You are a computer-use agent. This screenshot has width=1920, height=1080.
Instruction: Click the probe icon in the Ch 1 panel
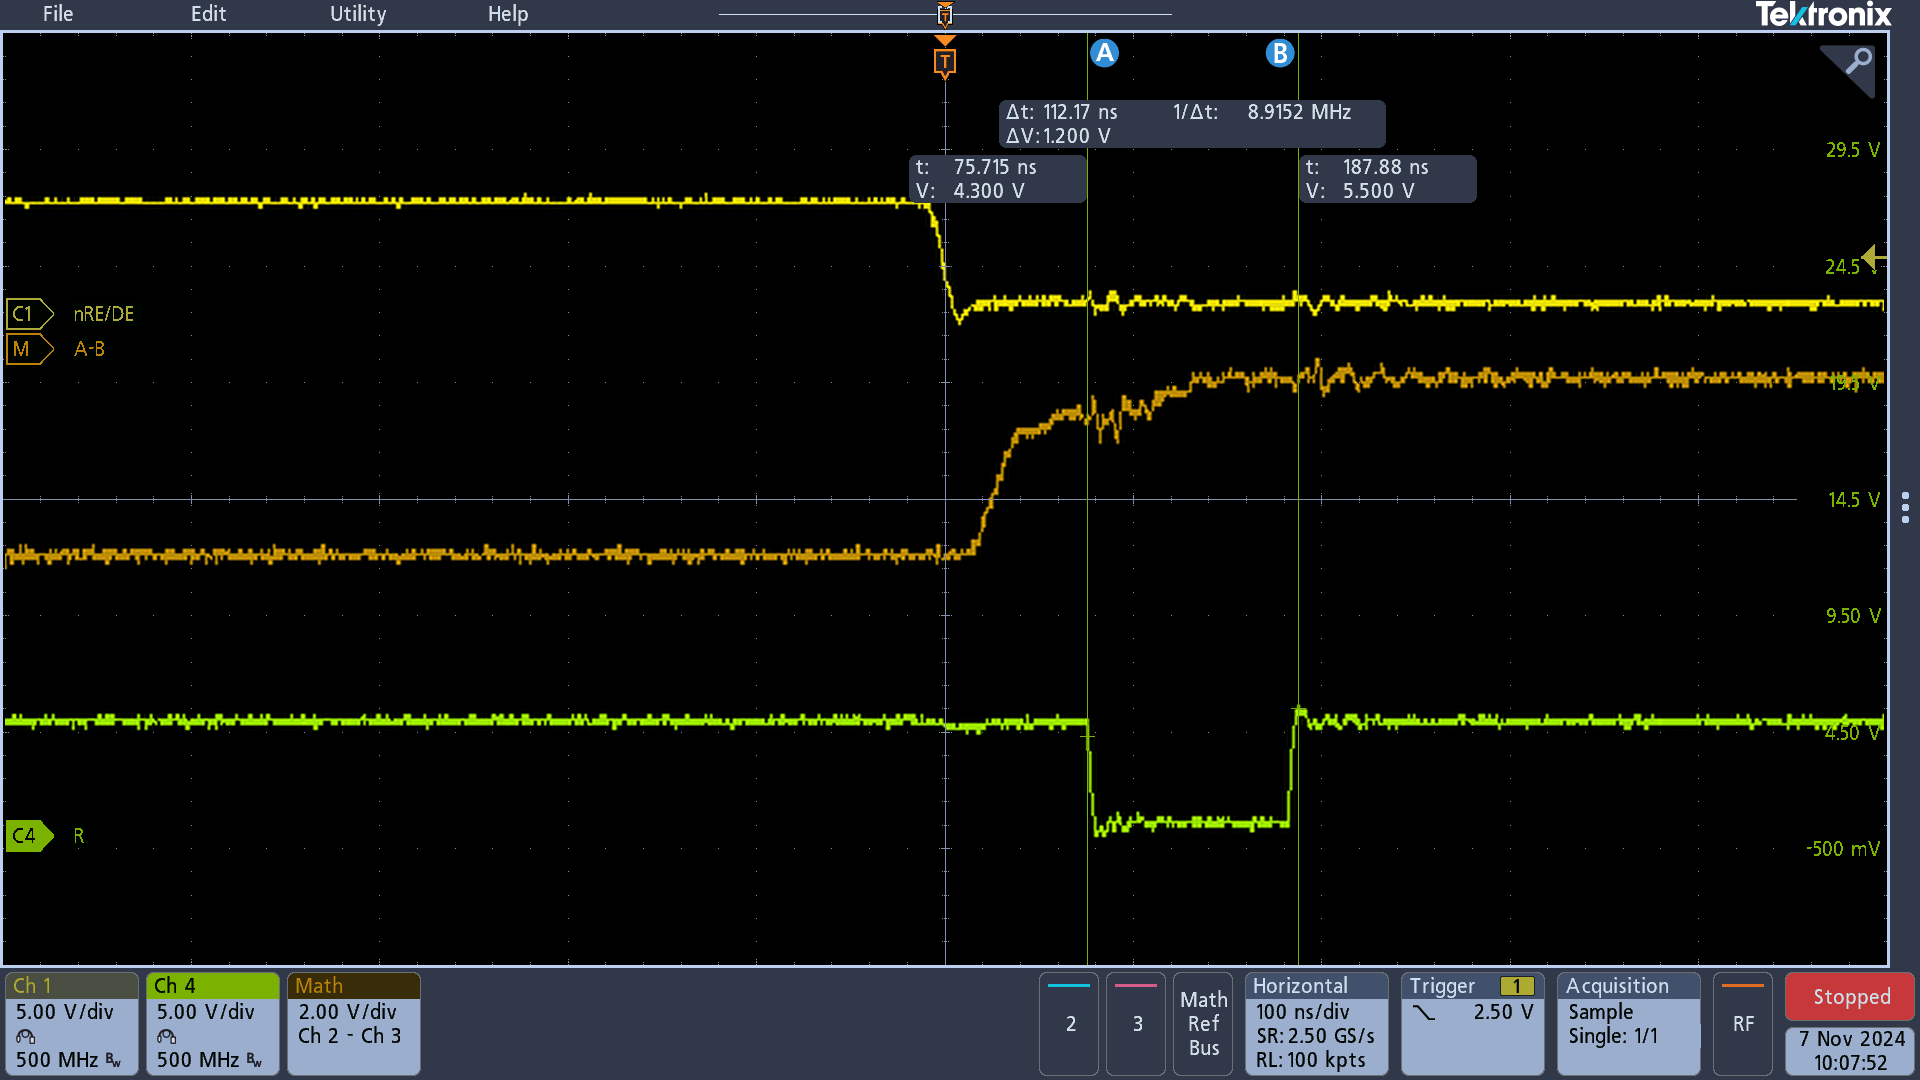[x=23, y=1037]
